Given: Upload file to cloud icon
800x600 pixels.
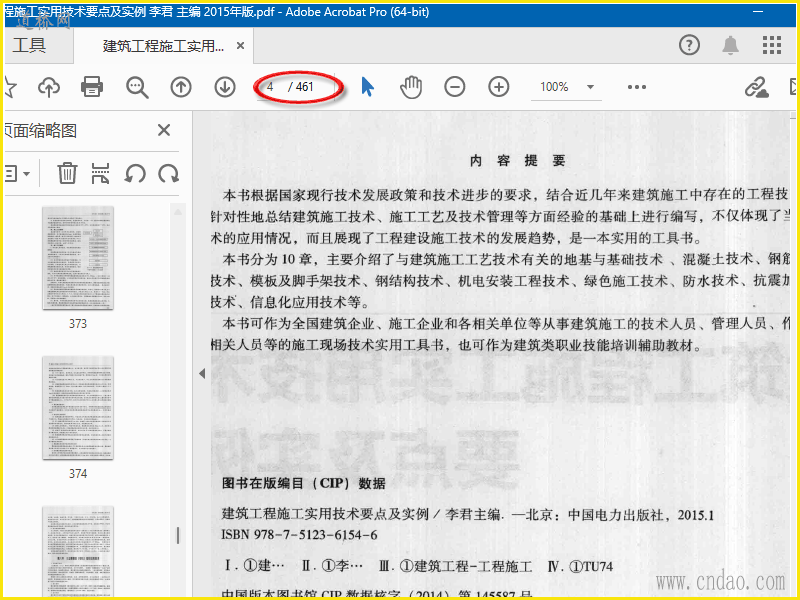Looking at the screenshot, I should (49, 87).
